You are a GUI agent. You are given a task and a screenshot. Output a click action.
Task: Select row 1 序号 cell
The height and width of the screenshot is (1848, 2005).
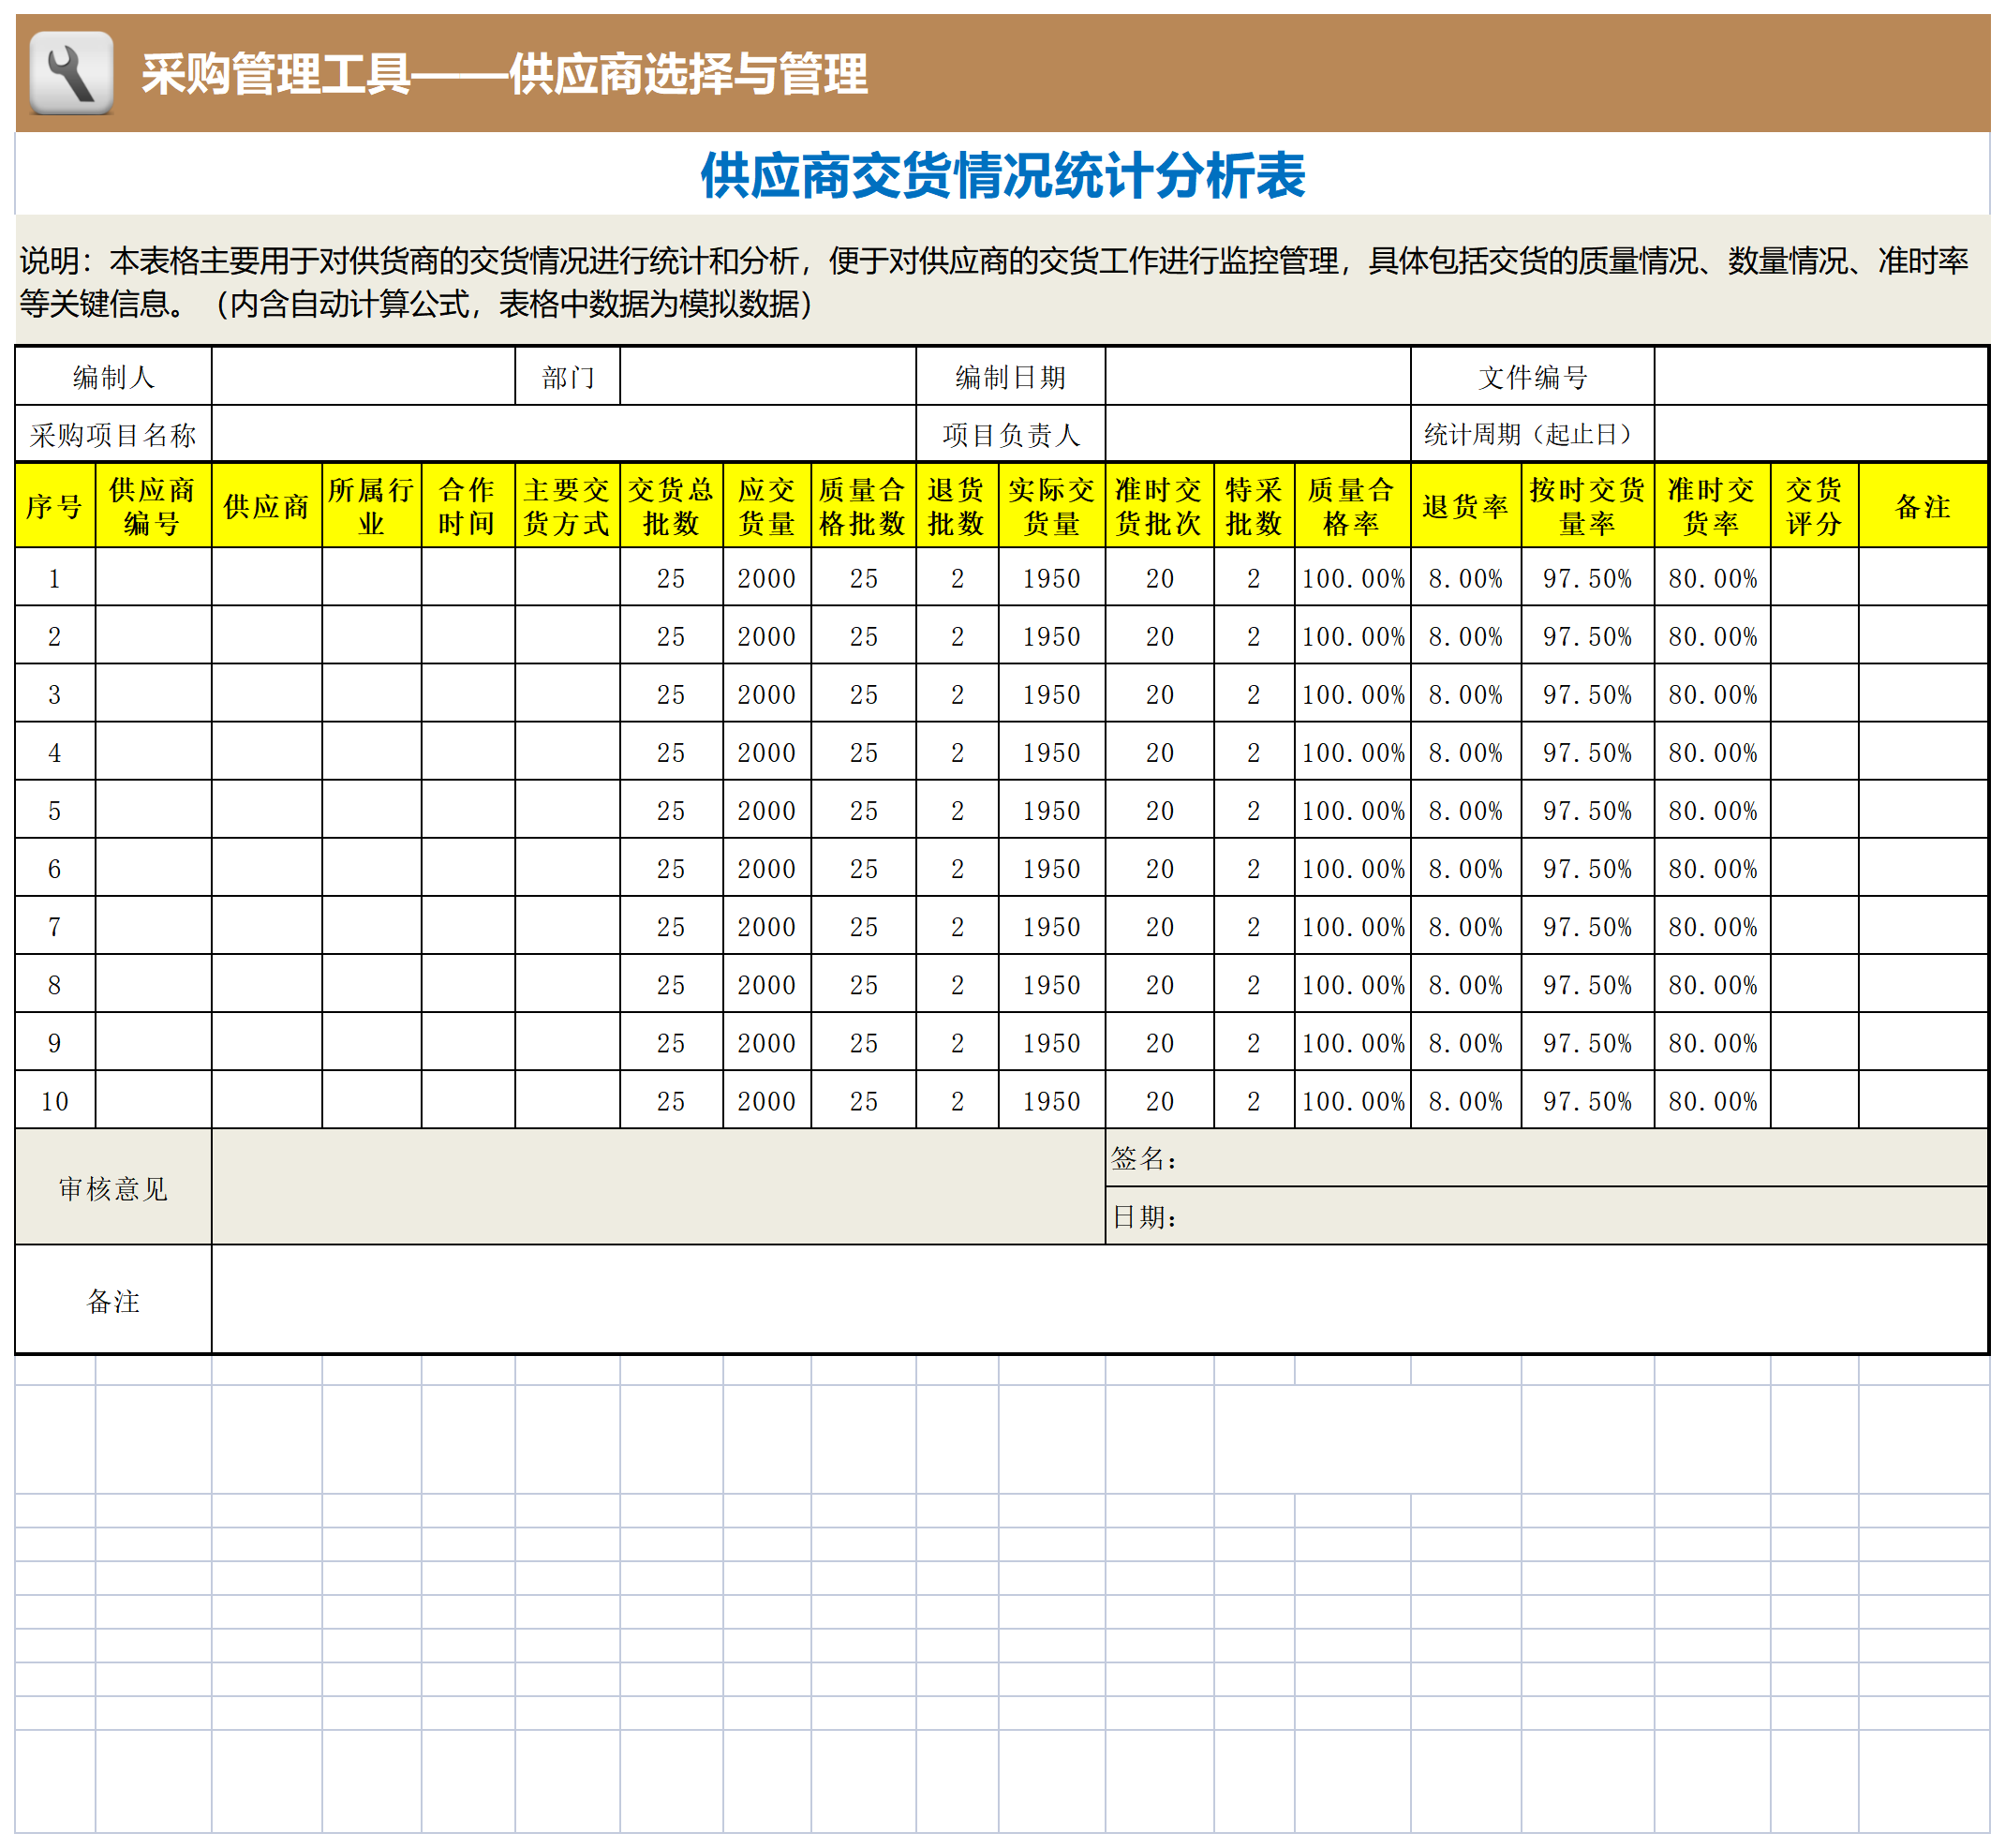click(55, 577)
